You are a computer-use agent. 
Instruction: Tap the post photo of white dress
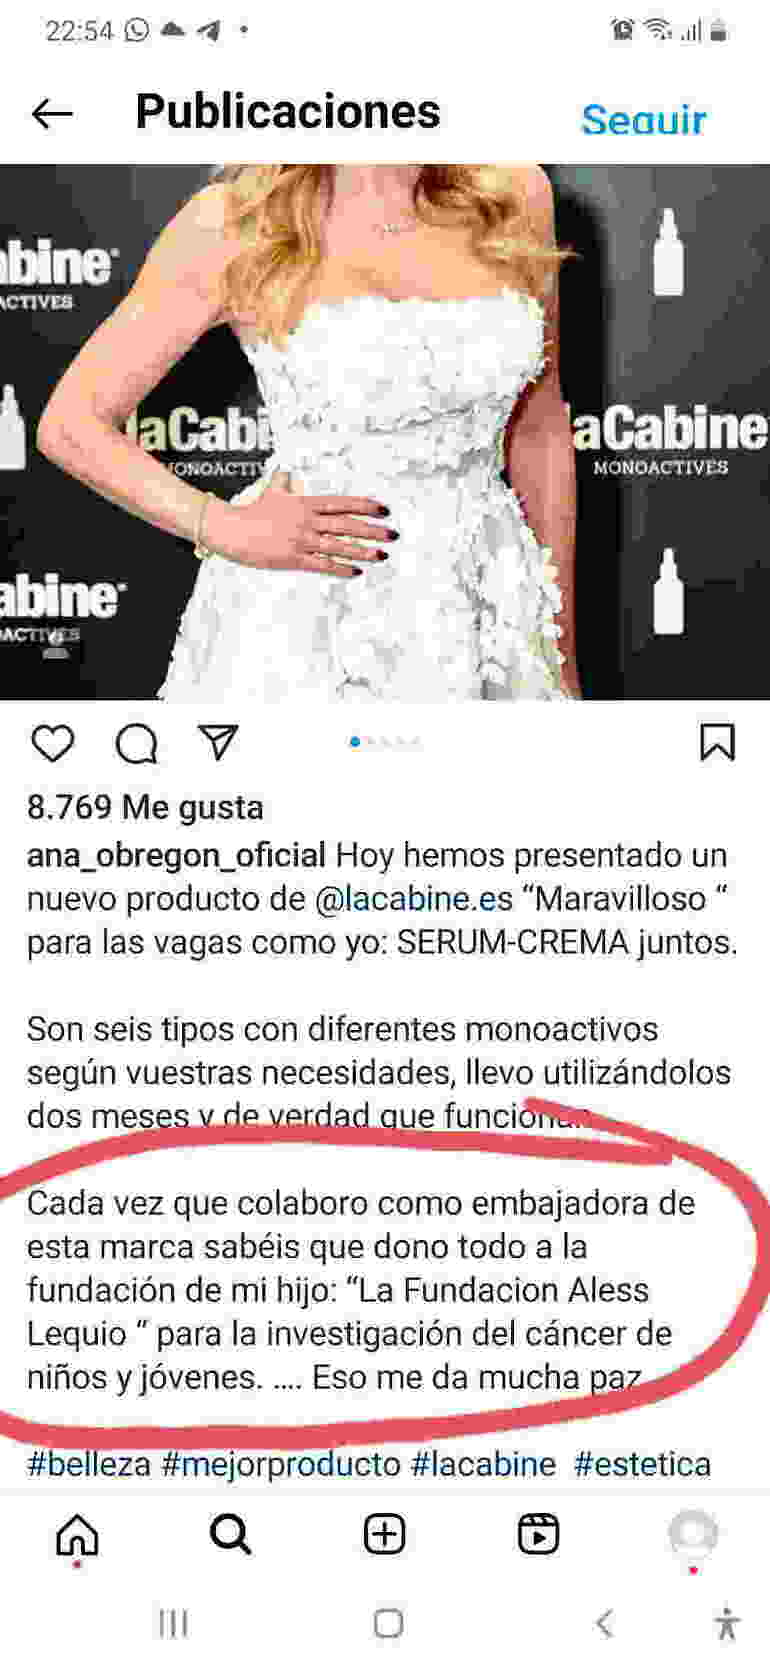click(x=385, y=432)
